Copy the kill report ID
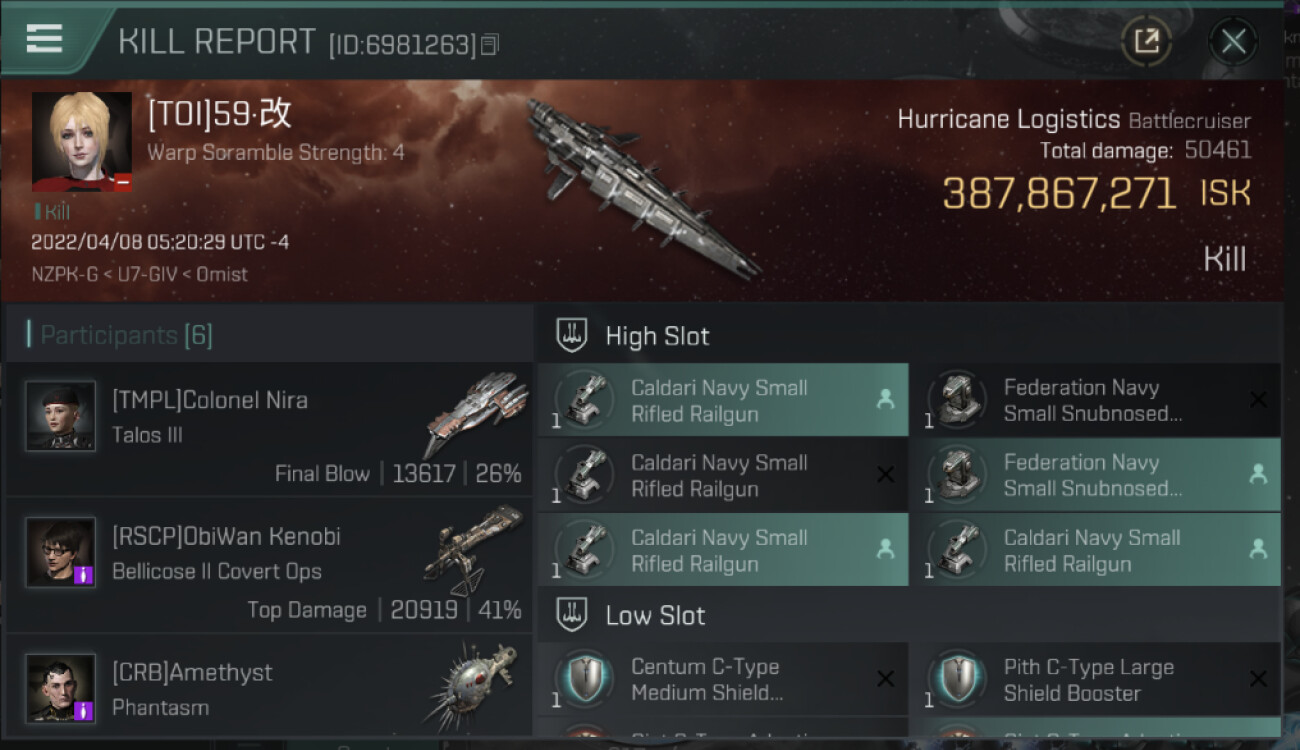This screenshot has height=750, width=1300. (489, 45)
